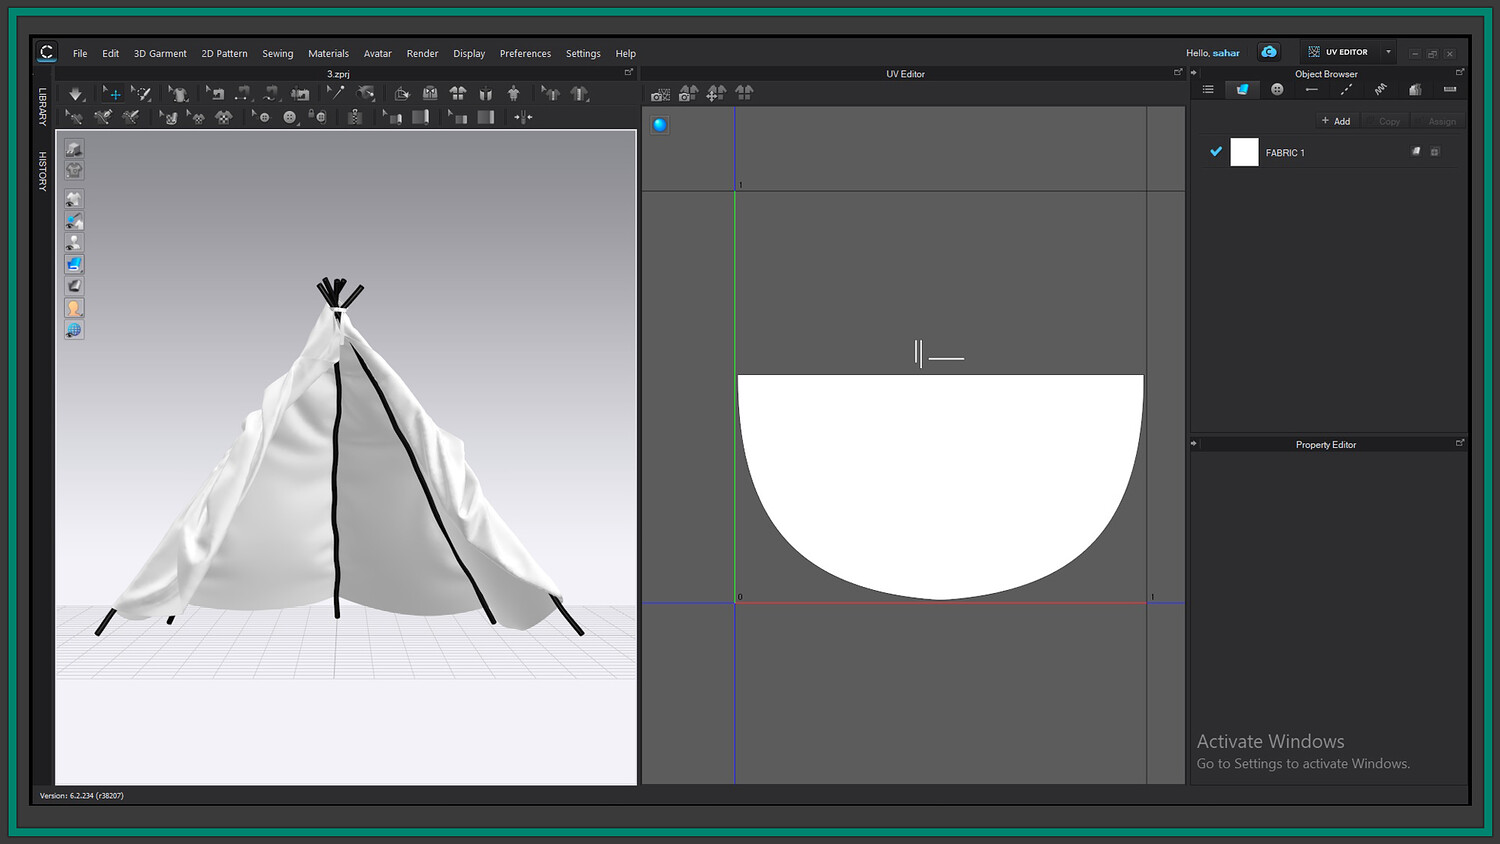Click the blue sphere in UV Editor
The height and width of the screenshot is (844, 1500).
click(660, 125)
